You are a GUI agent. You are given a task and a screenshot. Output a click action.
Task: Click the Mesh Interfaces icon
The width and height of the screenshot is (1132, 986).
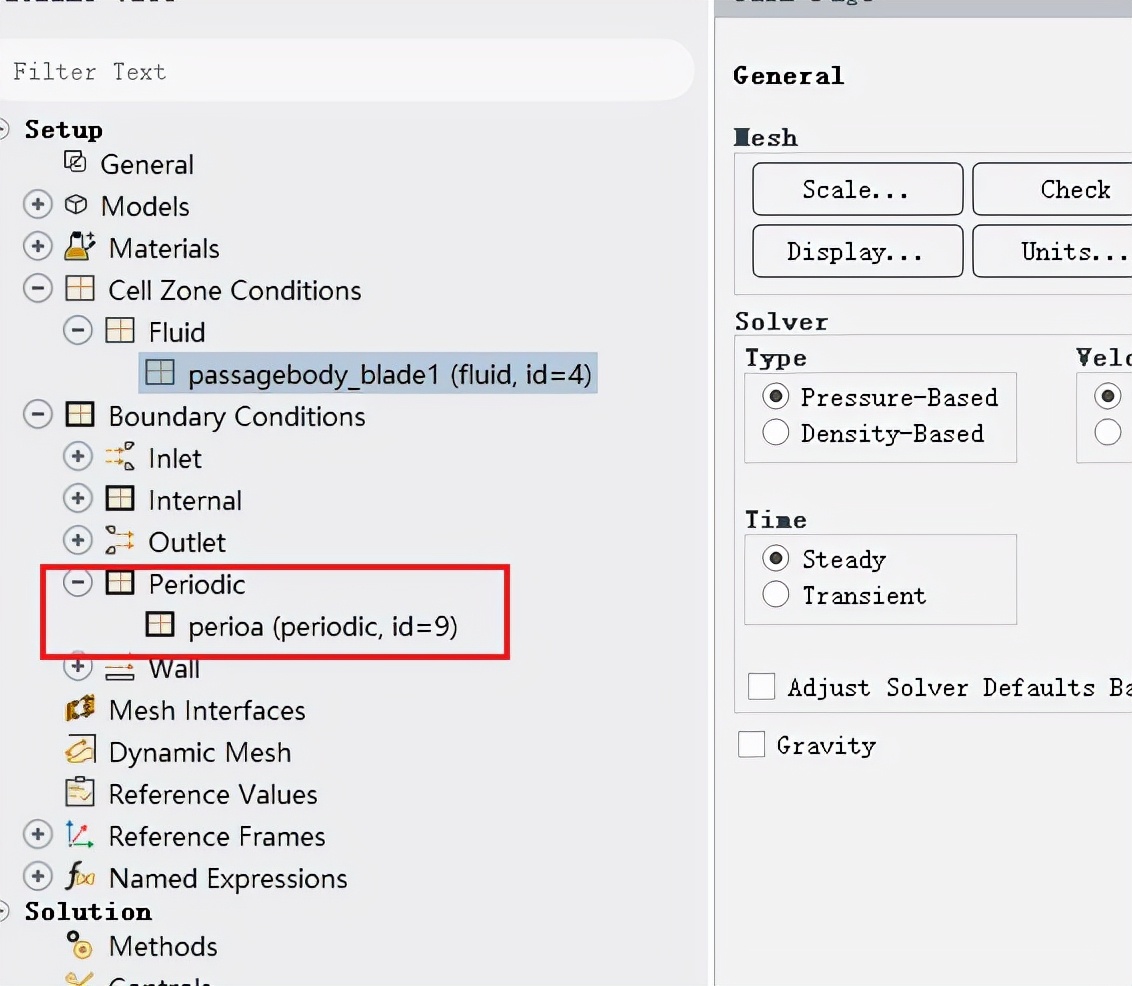point(80,710)
